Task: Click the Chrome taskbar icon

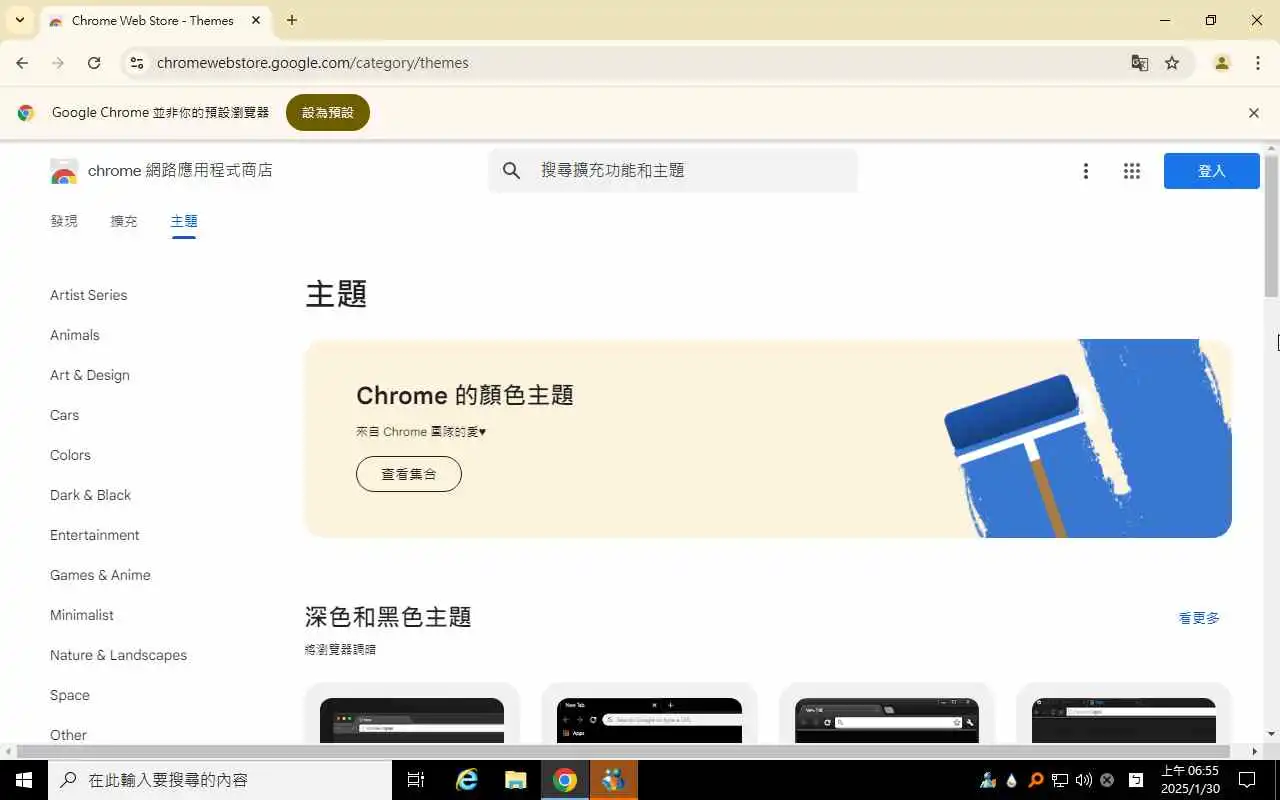Action: coord(565,780)
